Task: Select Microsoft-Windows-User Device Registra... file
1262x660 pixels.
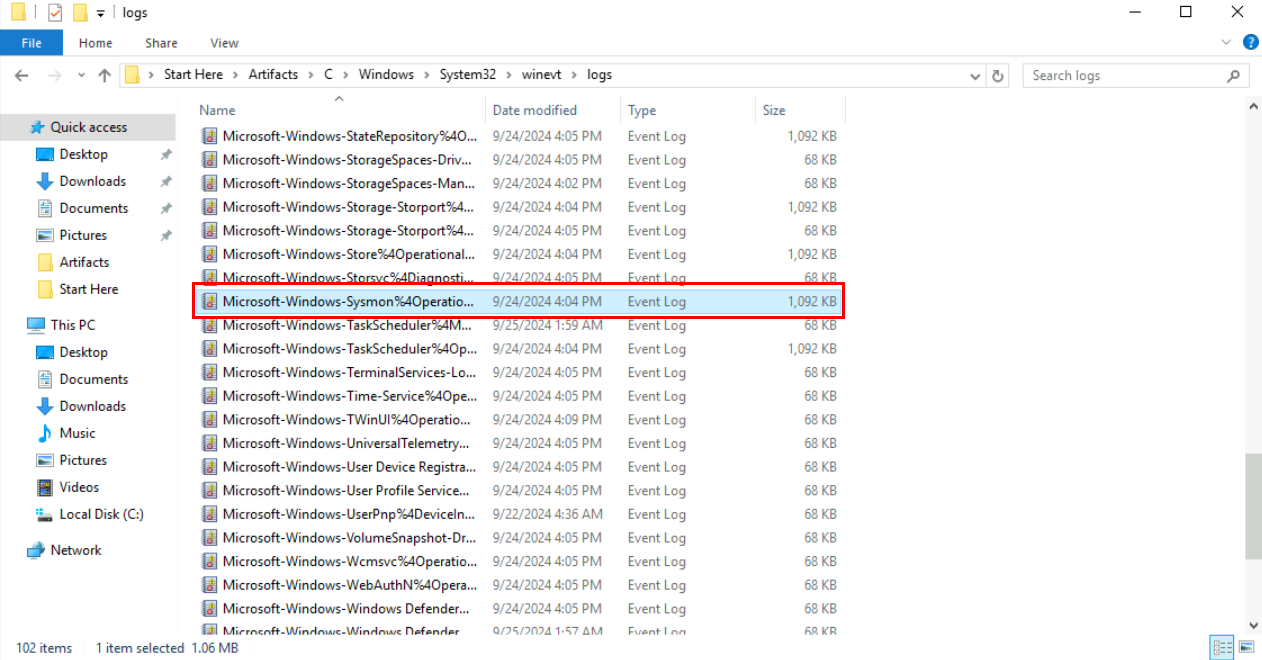Action: point(519,467)
